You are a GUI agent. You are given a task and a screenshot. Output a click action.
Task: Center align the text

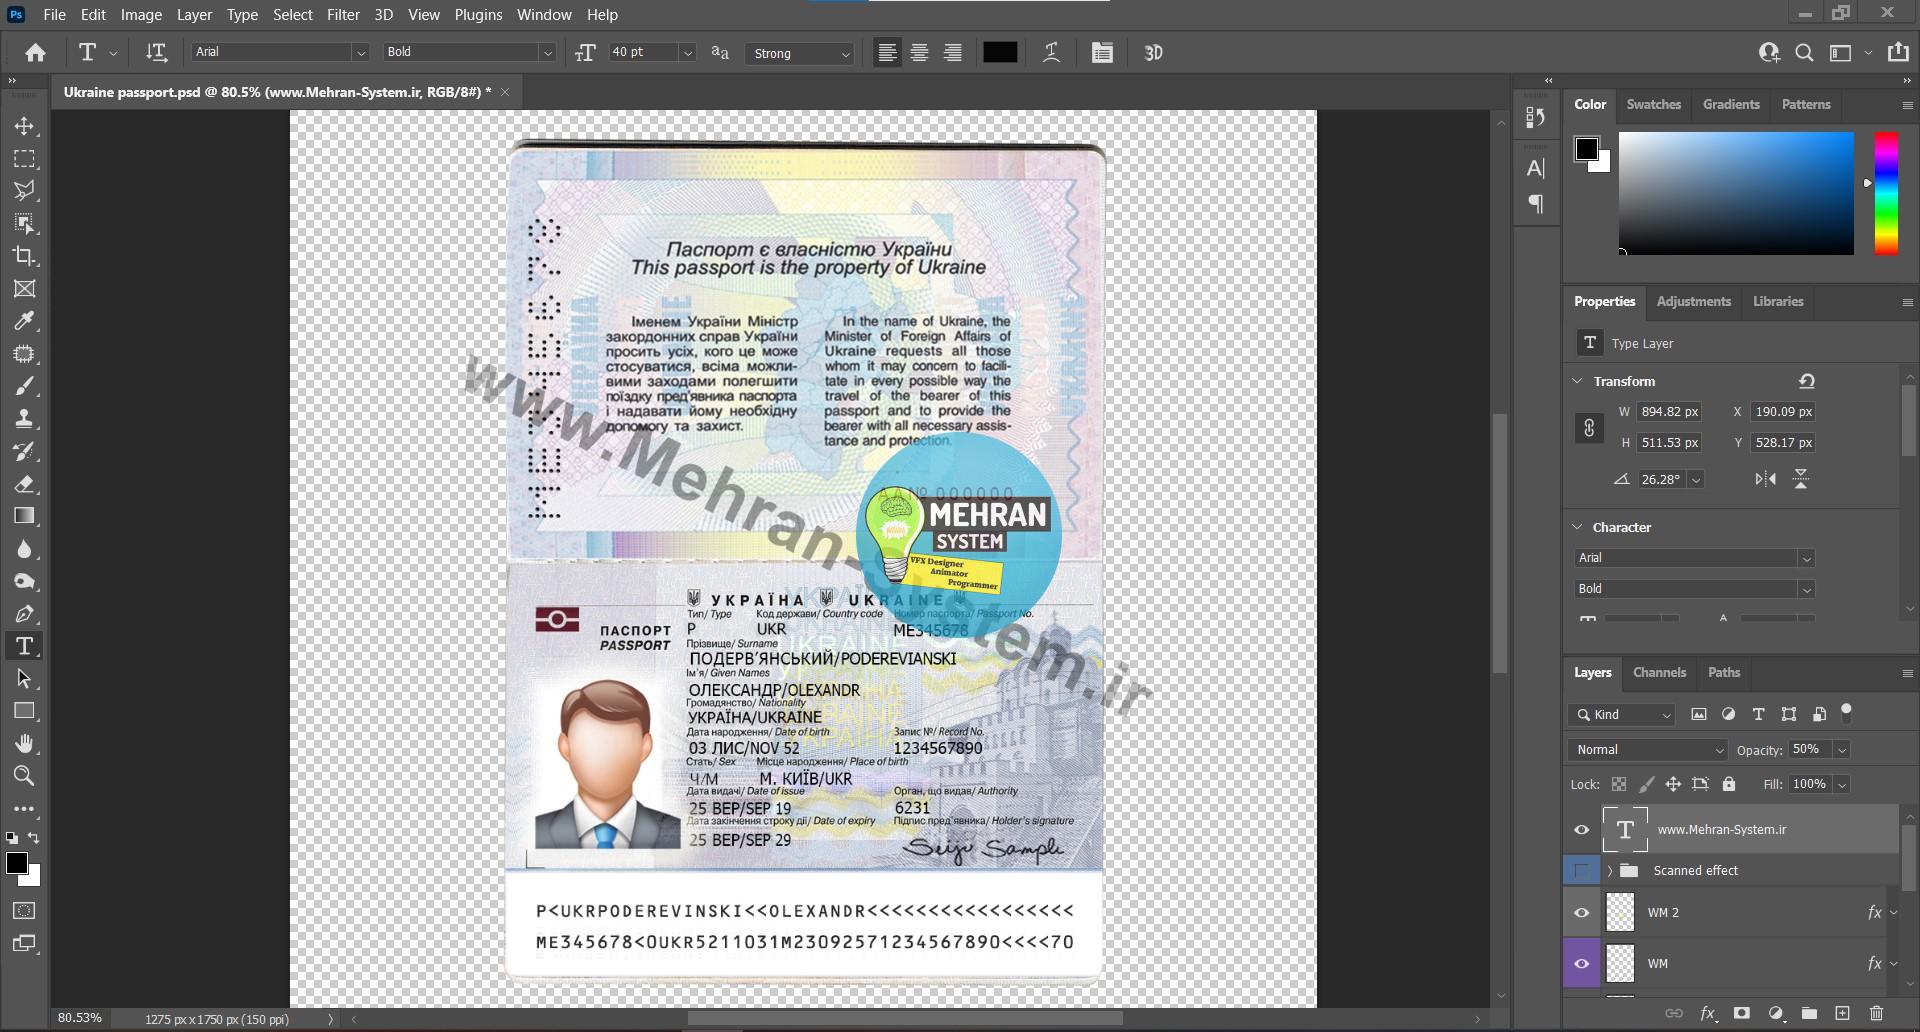tap(920, 53)
